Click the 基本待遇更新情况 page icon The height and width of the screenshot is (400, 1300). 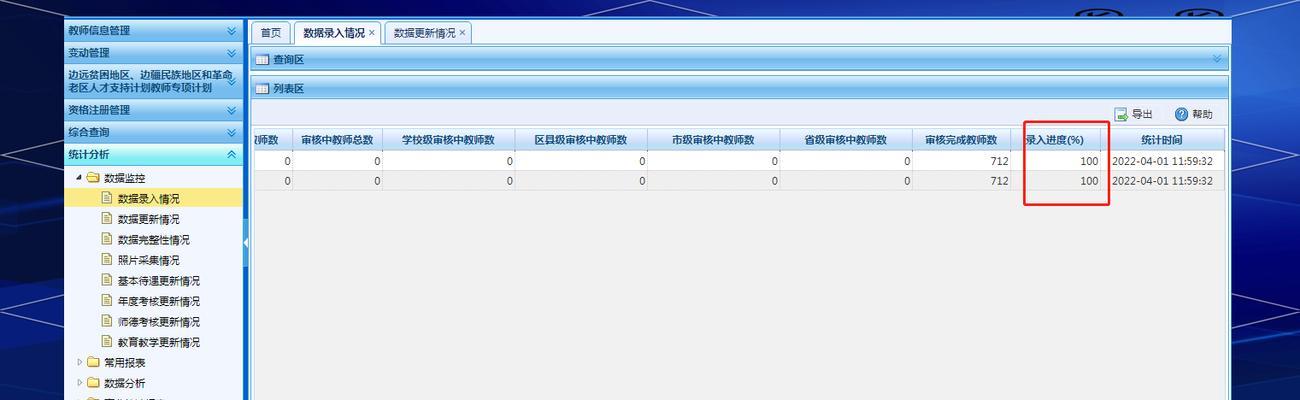tap(107, 280)
